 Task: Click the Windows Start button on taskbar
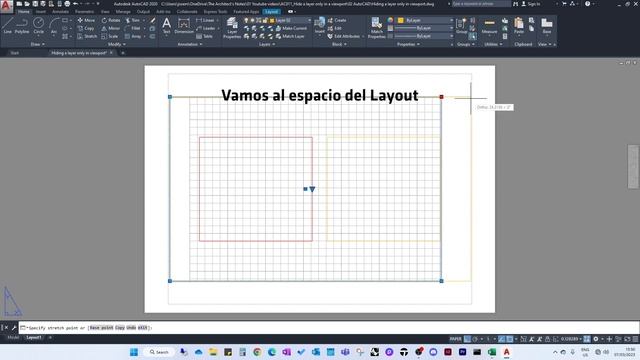(x=134, y=352)
